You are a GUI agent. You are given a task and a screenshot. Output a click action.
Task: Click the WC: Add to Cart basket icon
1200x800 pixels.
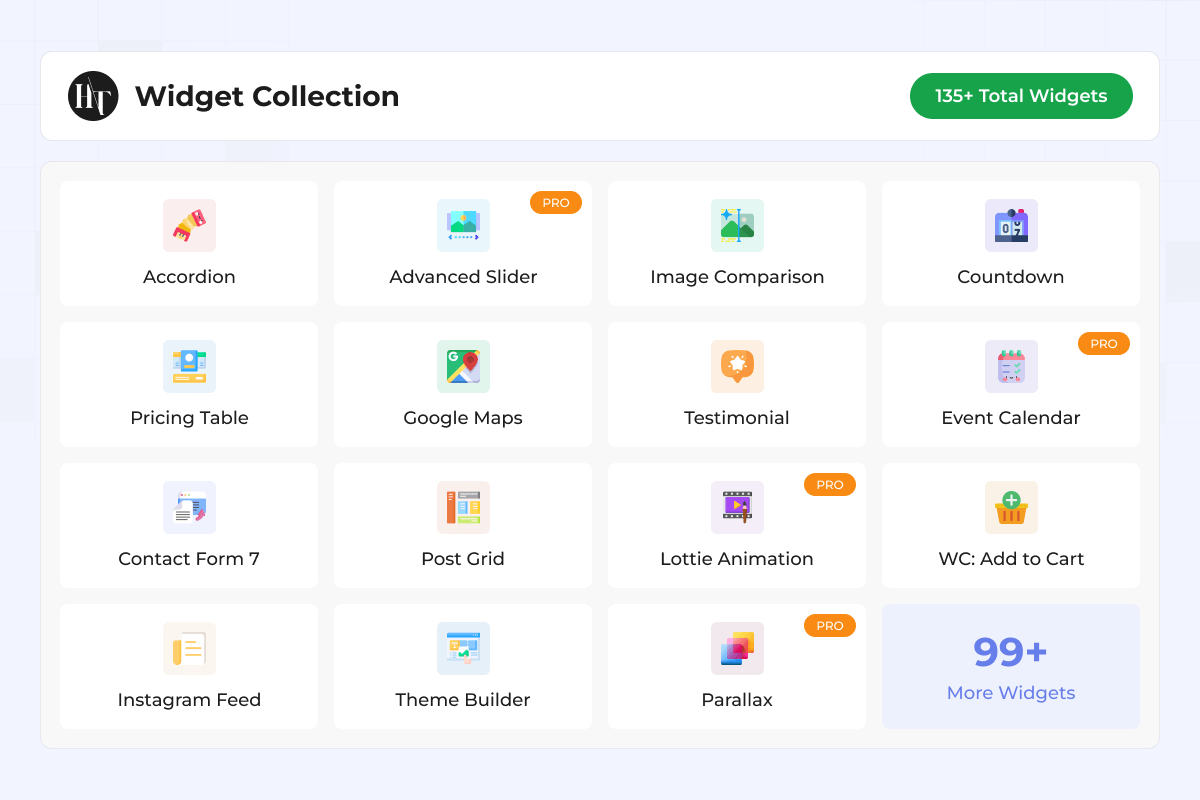pos(1011,507)
